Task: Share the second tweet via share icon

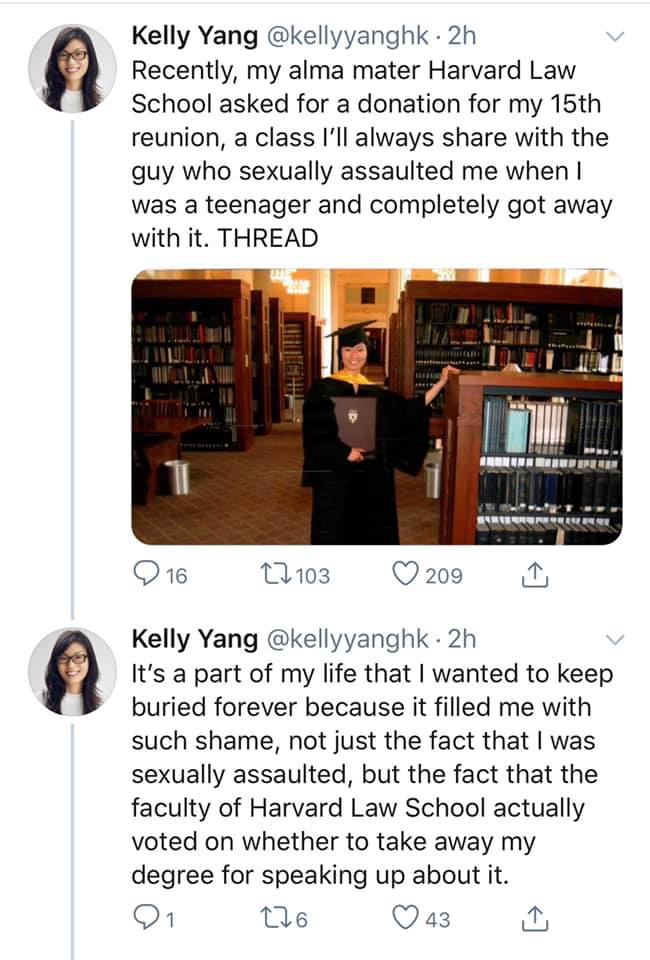Action: (534, 918)
